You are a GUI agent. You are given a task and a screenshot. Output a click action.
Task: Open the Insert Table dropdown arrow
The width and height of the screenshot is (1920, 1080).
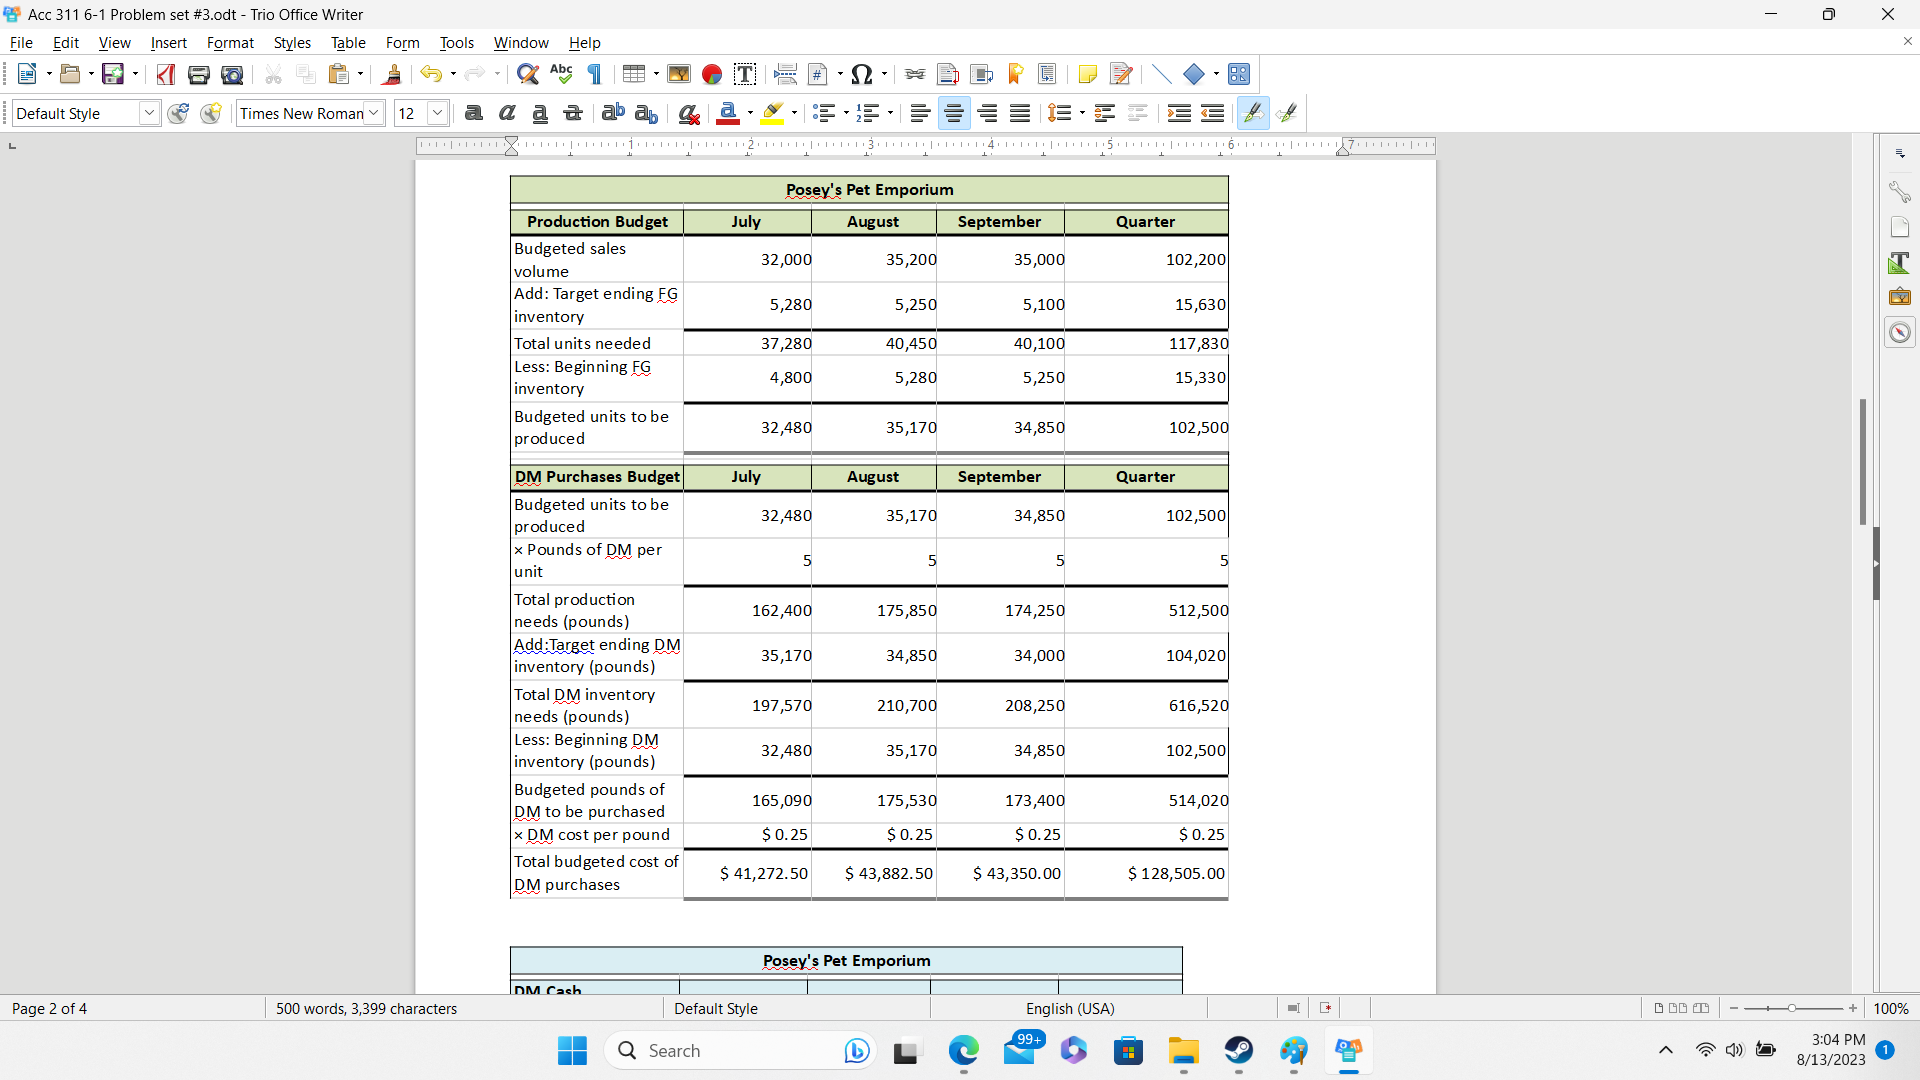tap(656, 74)
